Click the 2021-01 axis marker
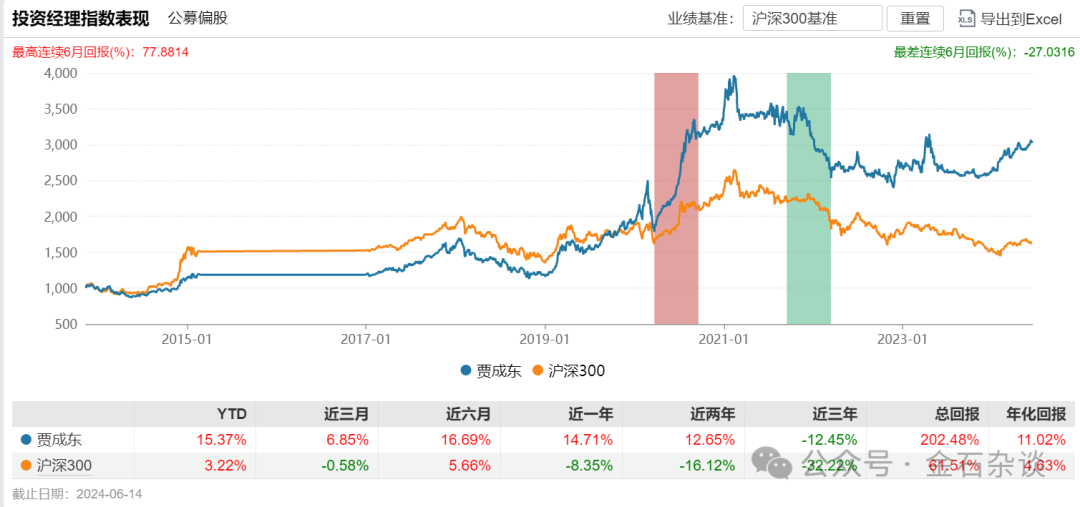This screenshot has width=1080, height=507. pyautogui.click(x=724, y=339)
